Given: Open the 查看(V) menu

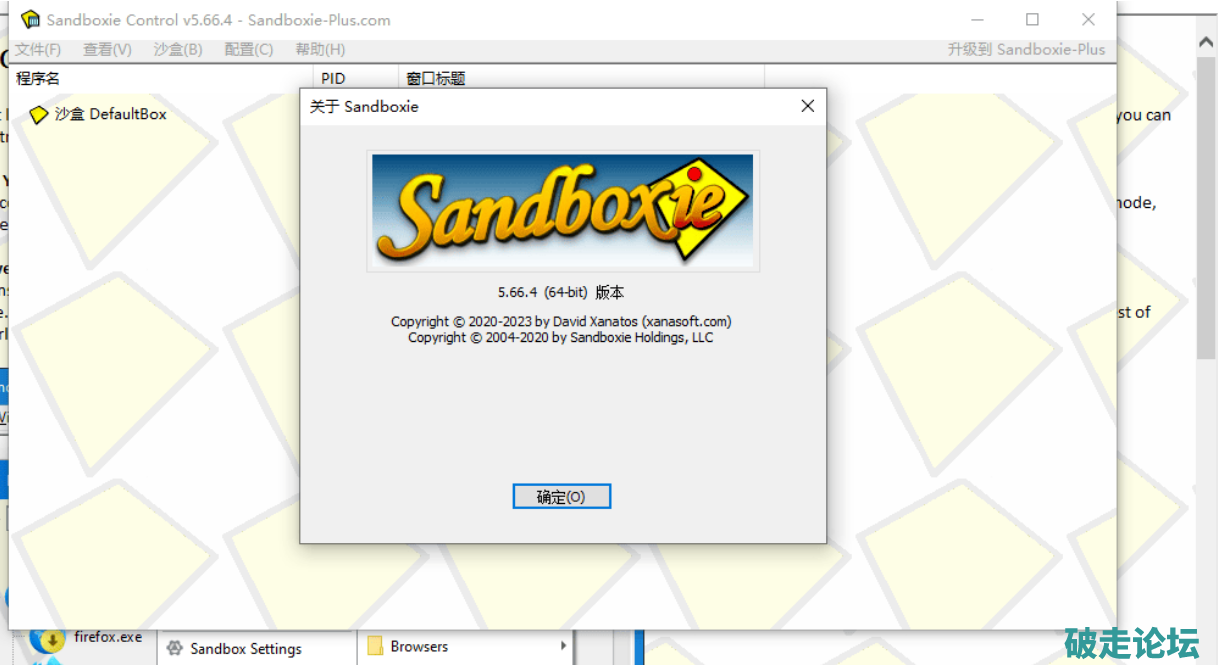Looking at the screenshot, I should coord(107,49).
